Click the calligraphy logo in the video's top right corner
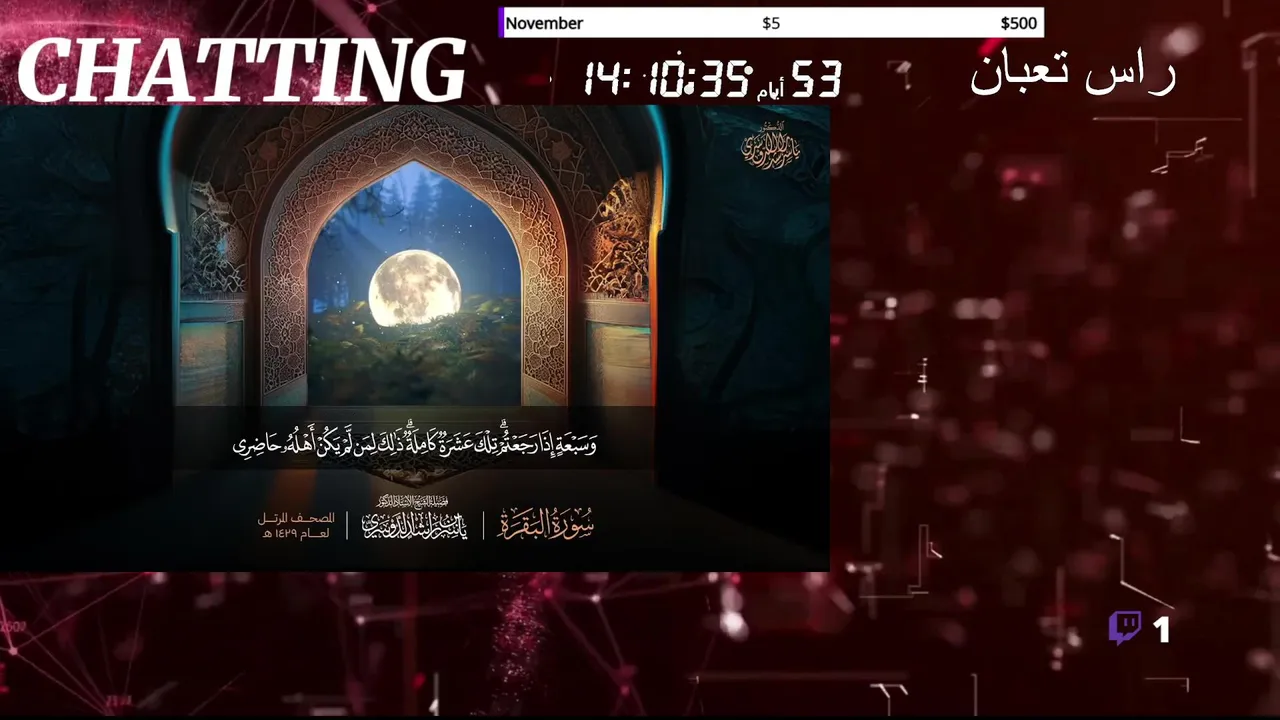Viewport: 1280px width, 720px height. (x=771, y=146)
